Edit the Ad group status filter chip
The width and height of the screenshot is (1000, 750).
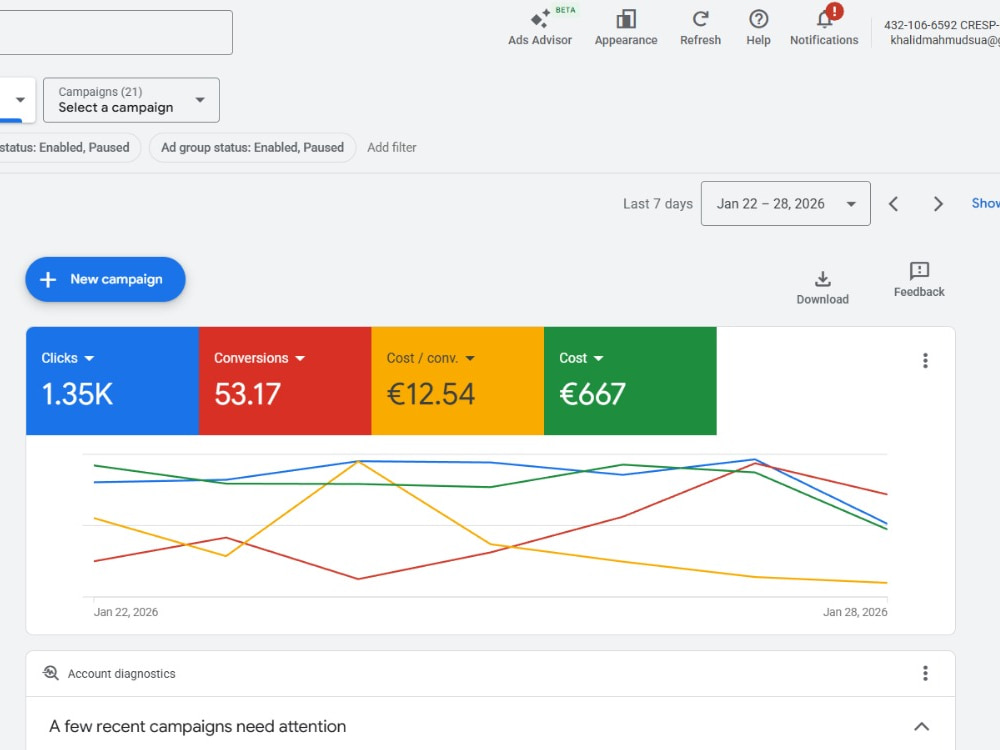[253, 147]
